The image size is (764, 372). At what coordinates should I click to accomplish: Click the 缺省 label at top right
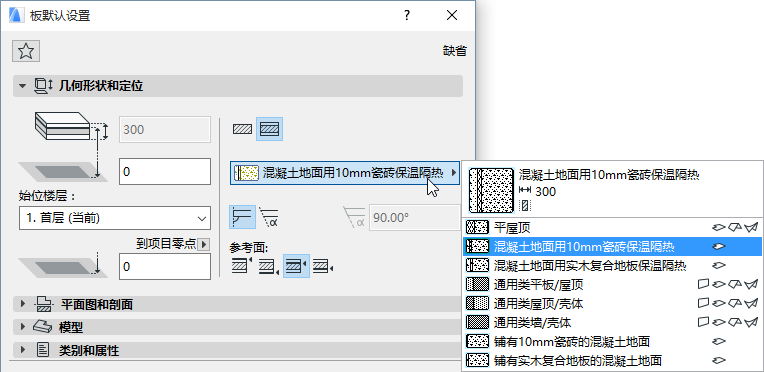pos(455,51)
